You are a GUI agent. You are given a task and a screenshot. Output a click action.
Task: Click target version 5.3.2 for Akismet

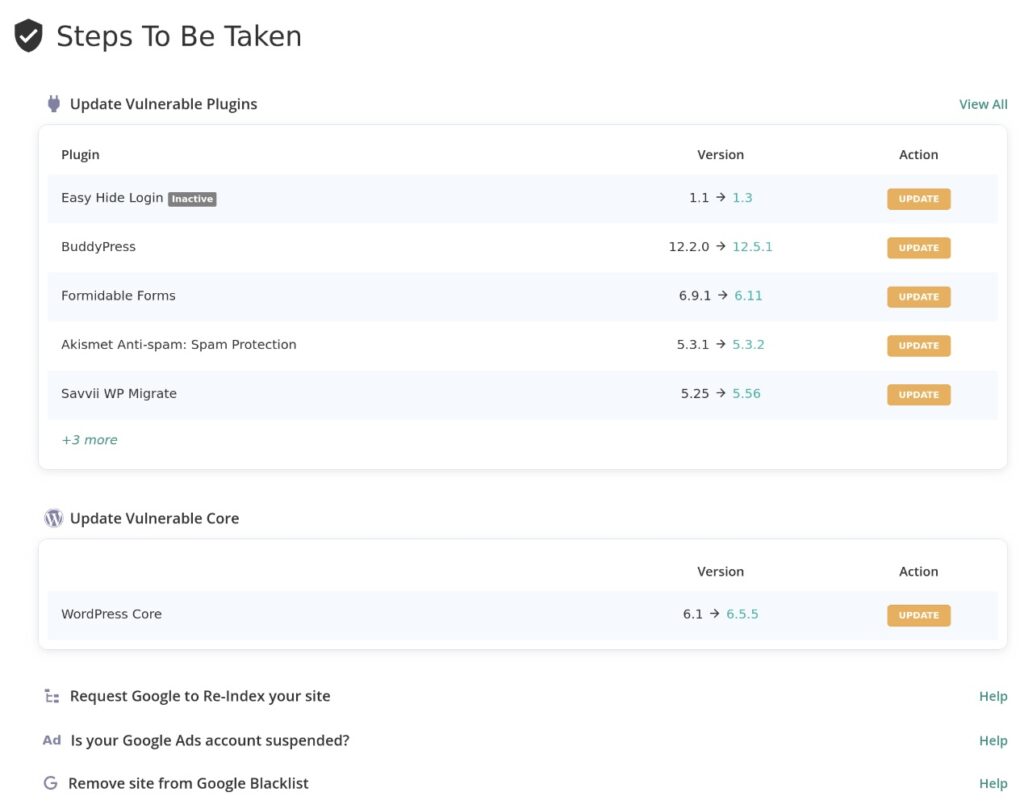tap(748, 345)
